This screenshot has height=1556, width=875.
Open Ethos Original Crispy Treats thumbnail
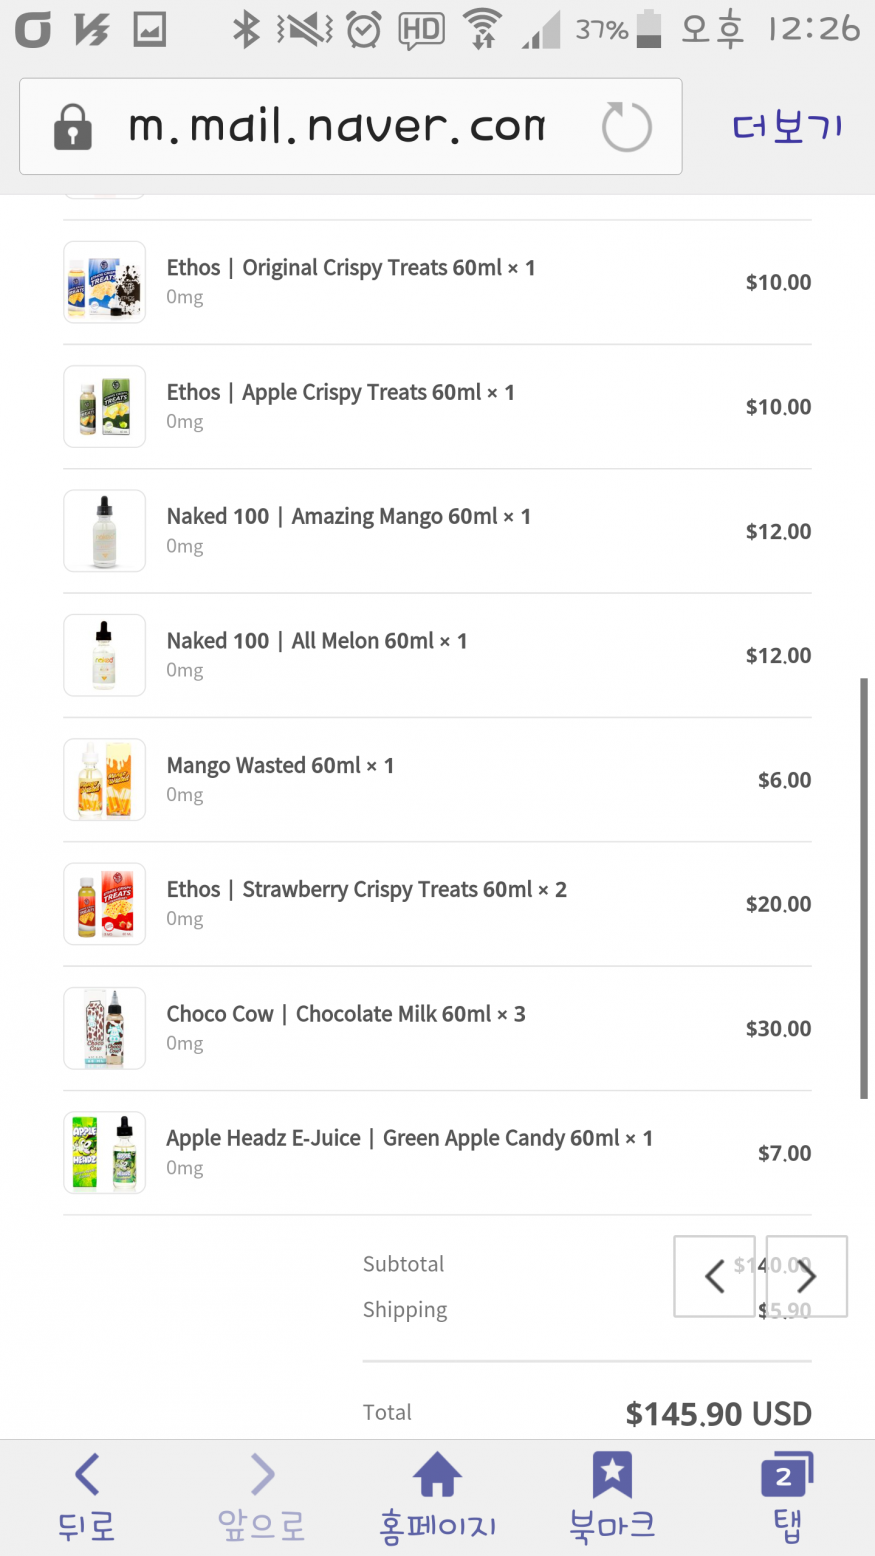click(105, 282)
